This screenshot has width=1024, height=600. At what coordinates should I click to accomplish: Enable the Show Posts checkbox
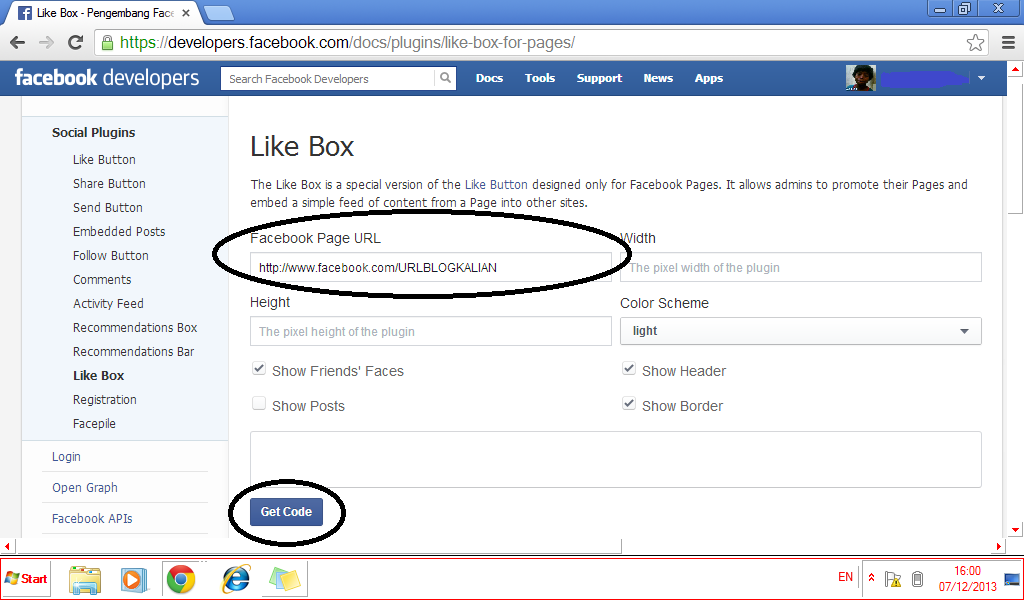259,403
